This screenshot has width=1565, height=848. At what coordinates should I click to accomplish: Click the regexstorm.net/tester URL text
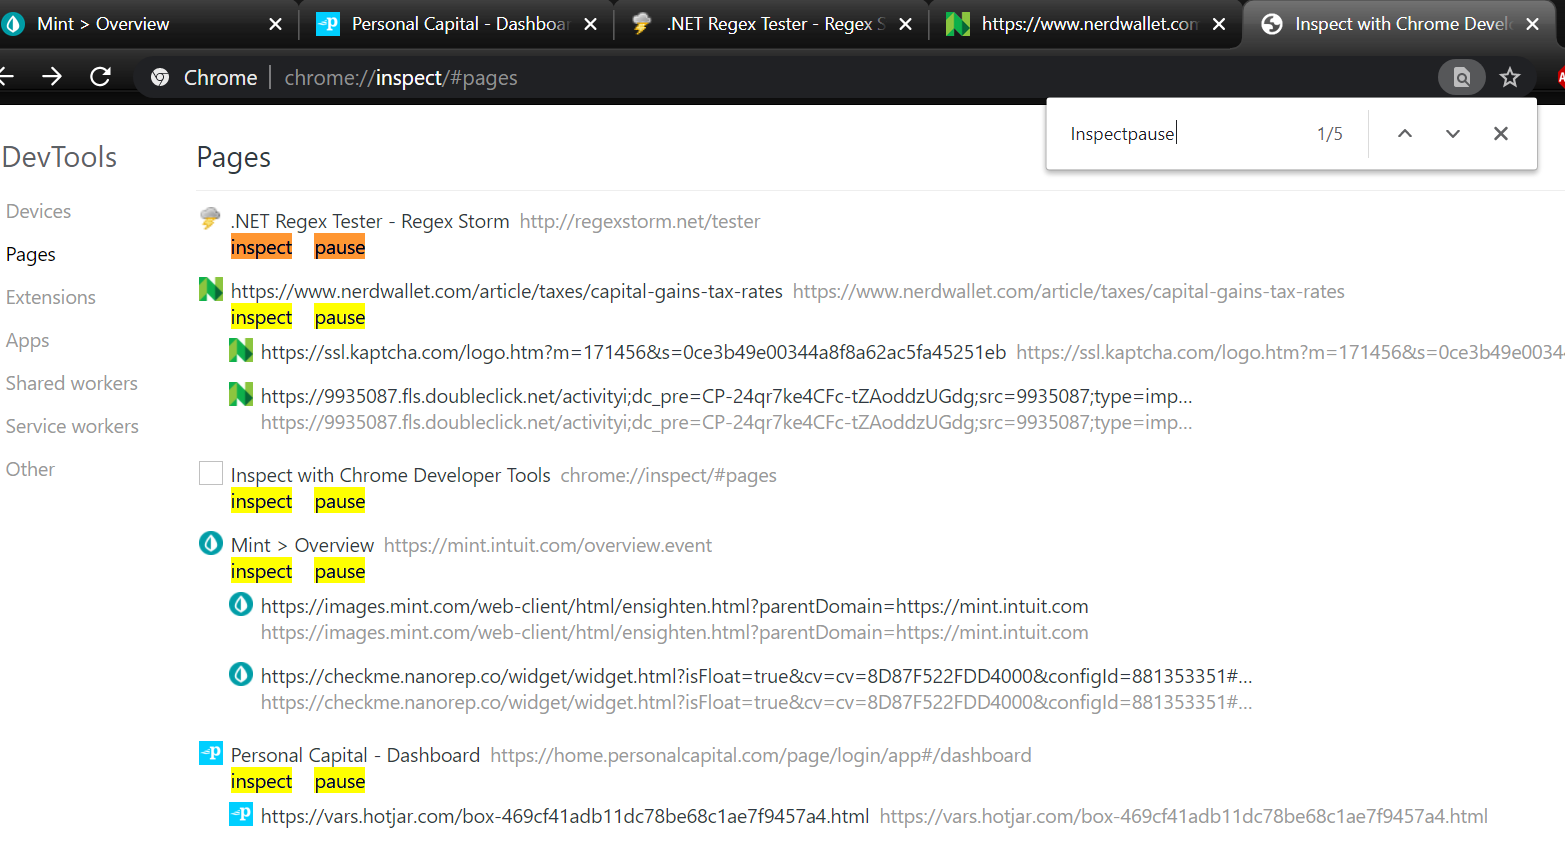(640, 221)
